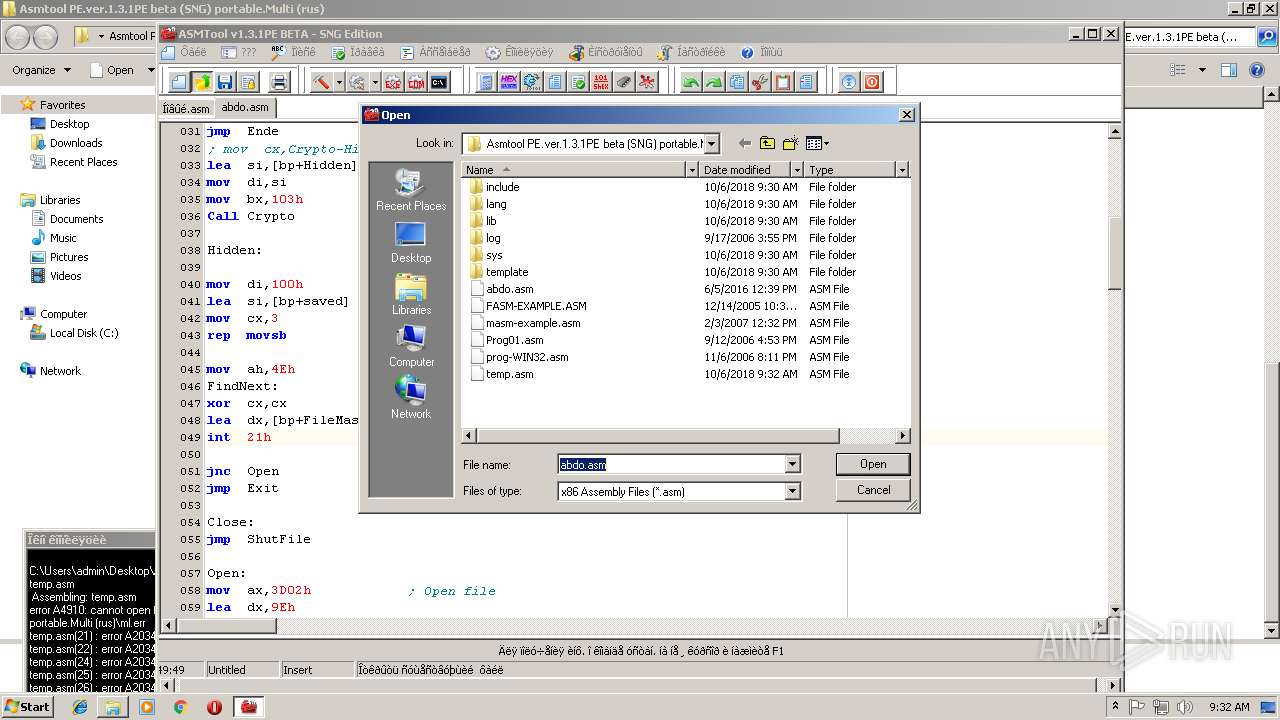The width and height of the screenshot is (1280, 720).
Task: Click the COM build icon in ASMTool toolbar
Action: coord(414,82)
